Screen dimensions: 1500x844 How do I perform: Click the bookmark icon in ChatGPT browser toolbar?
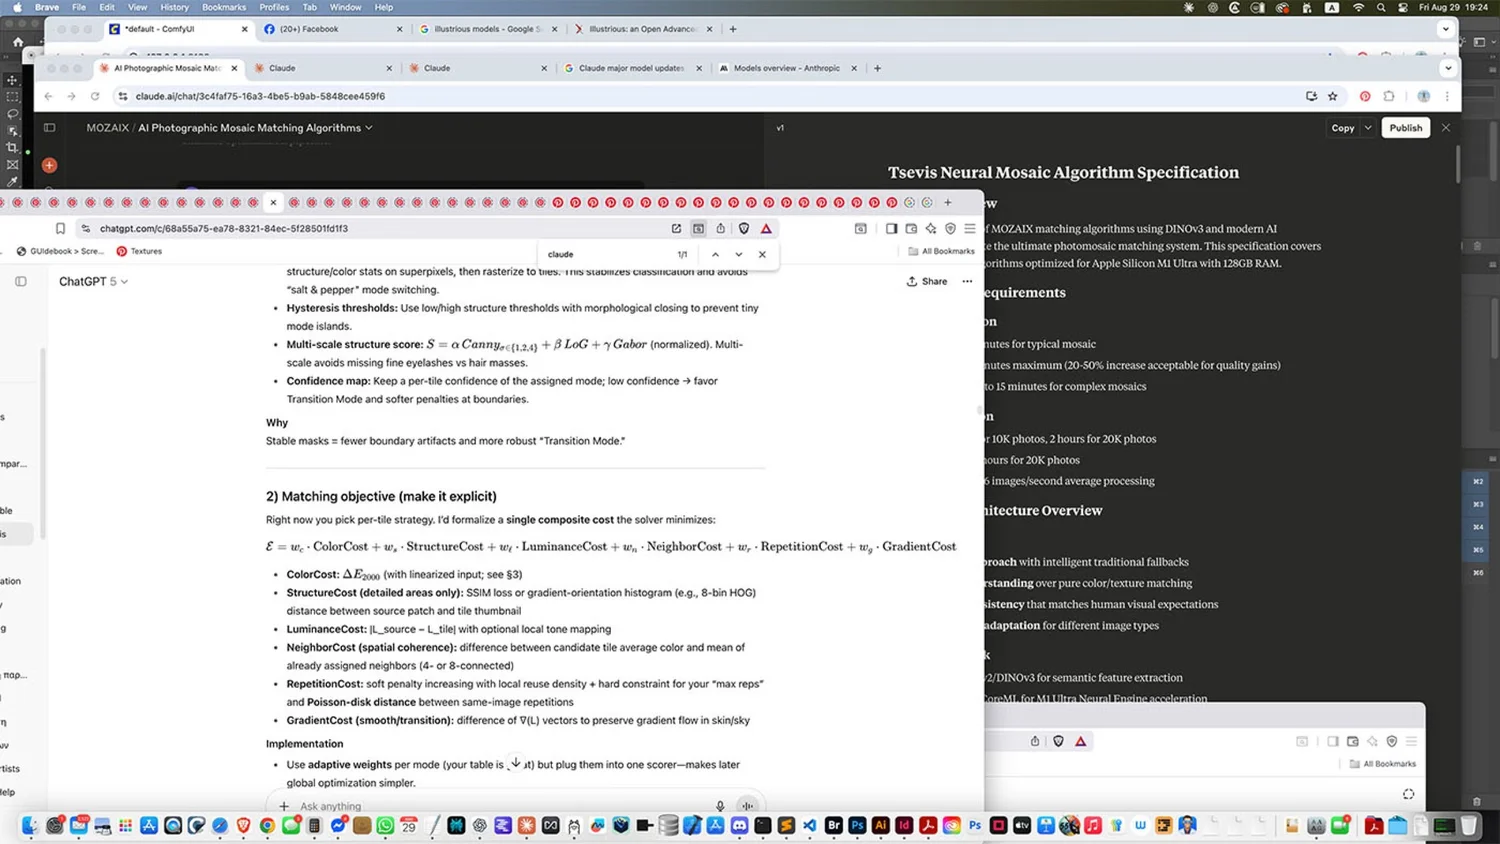(x=60, y=229)
